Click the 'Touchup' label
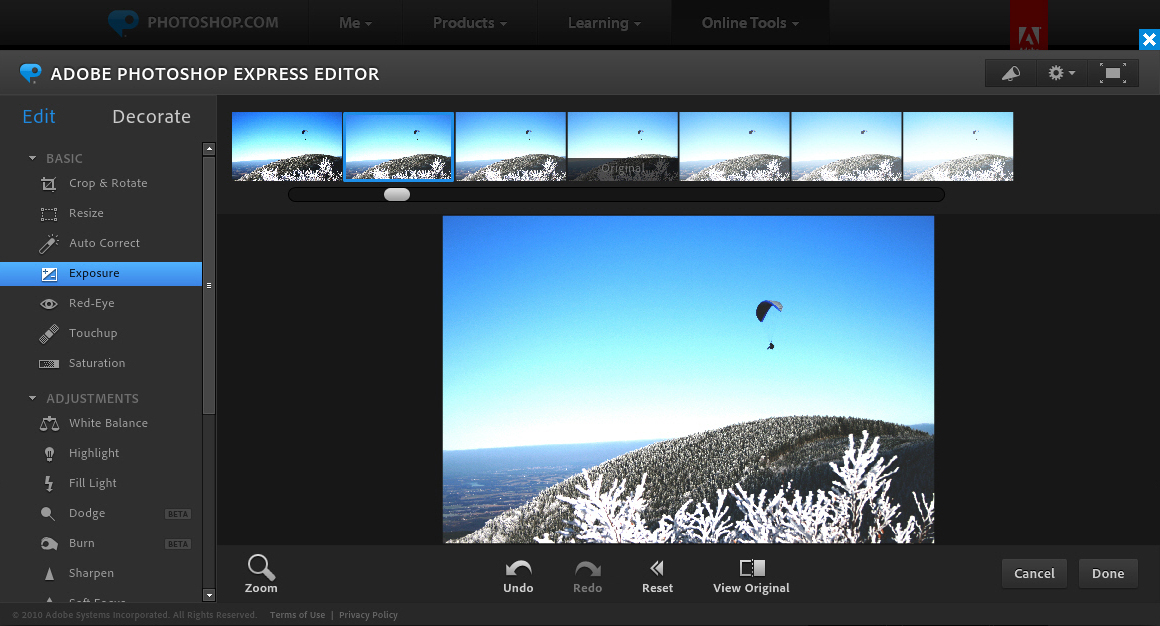This screenshot has width=1160, height=626. point(93,333)
